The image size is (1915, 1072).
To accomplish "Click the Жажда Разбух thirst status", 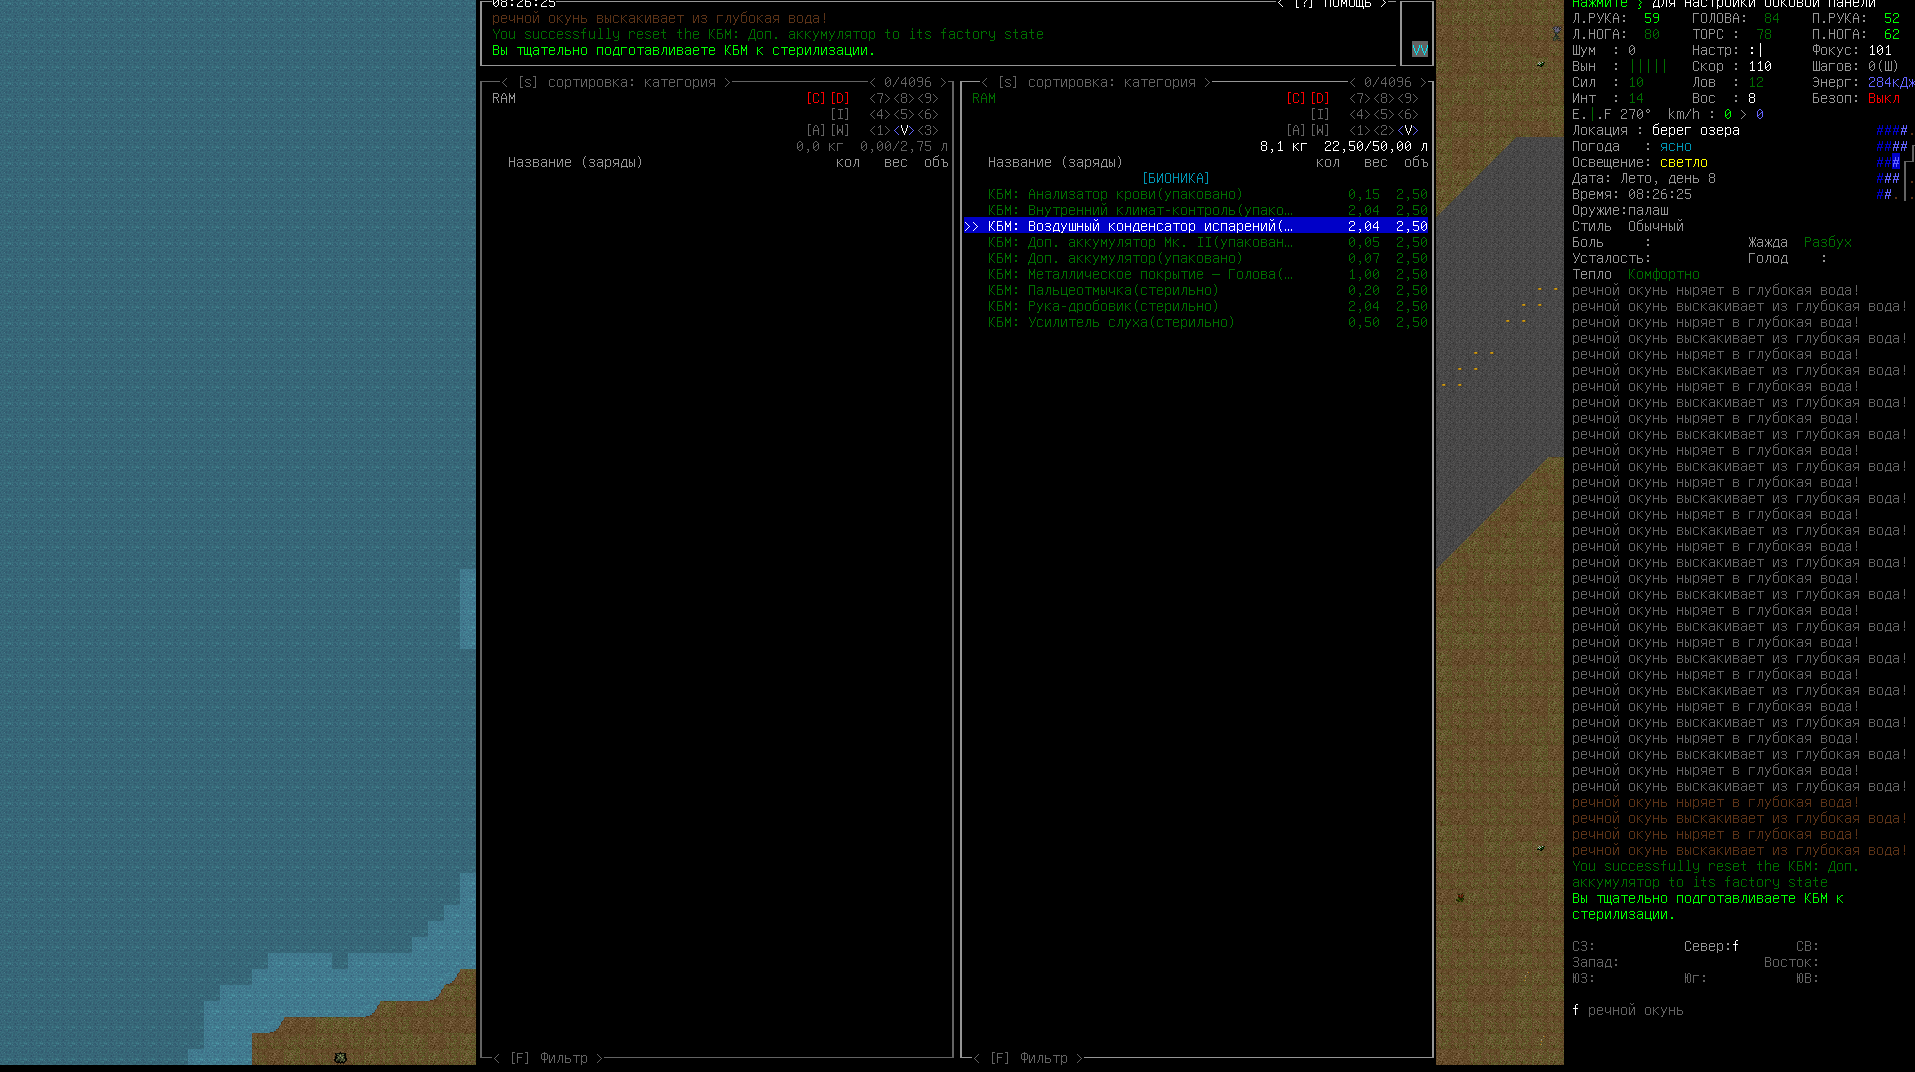I will tap(1800, 242).
